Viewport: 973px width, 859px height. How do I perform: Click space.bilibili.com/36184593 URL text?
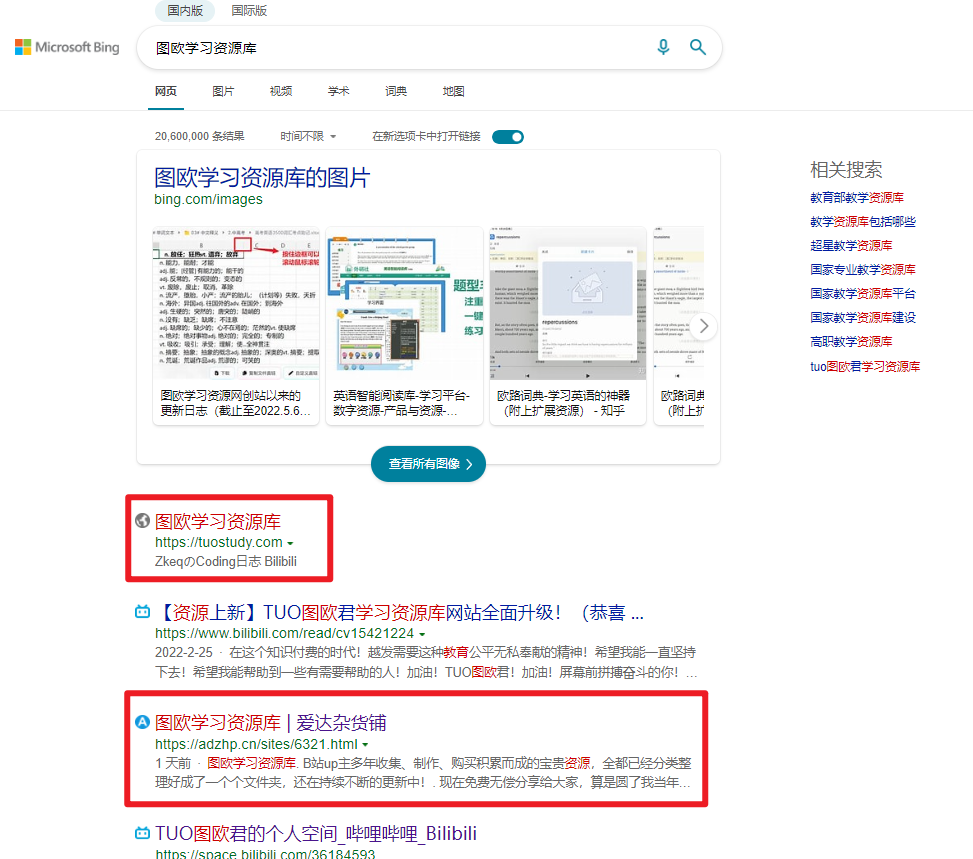(x=265, y=853)
